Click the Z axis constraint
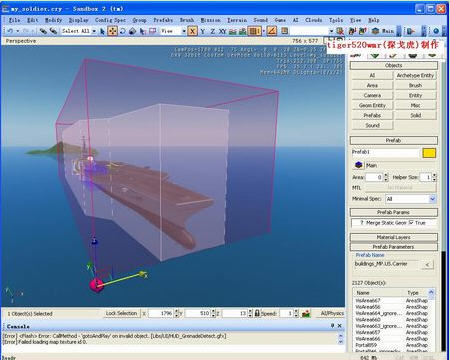 (x=212, y=31)
